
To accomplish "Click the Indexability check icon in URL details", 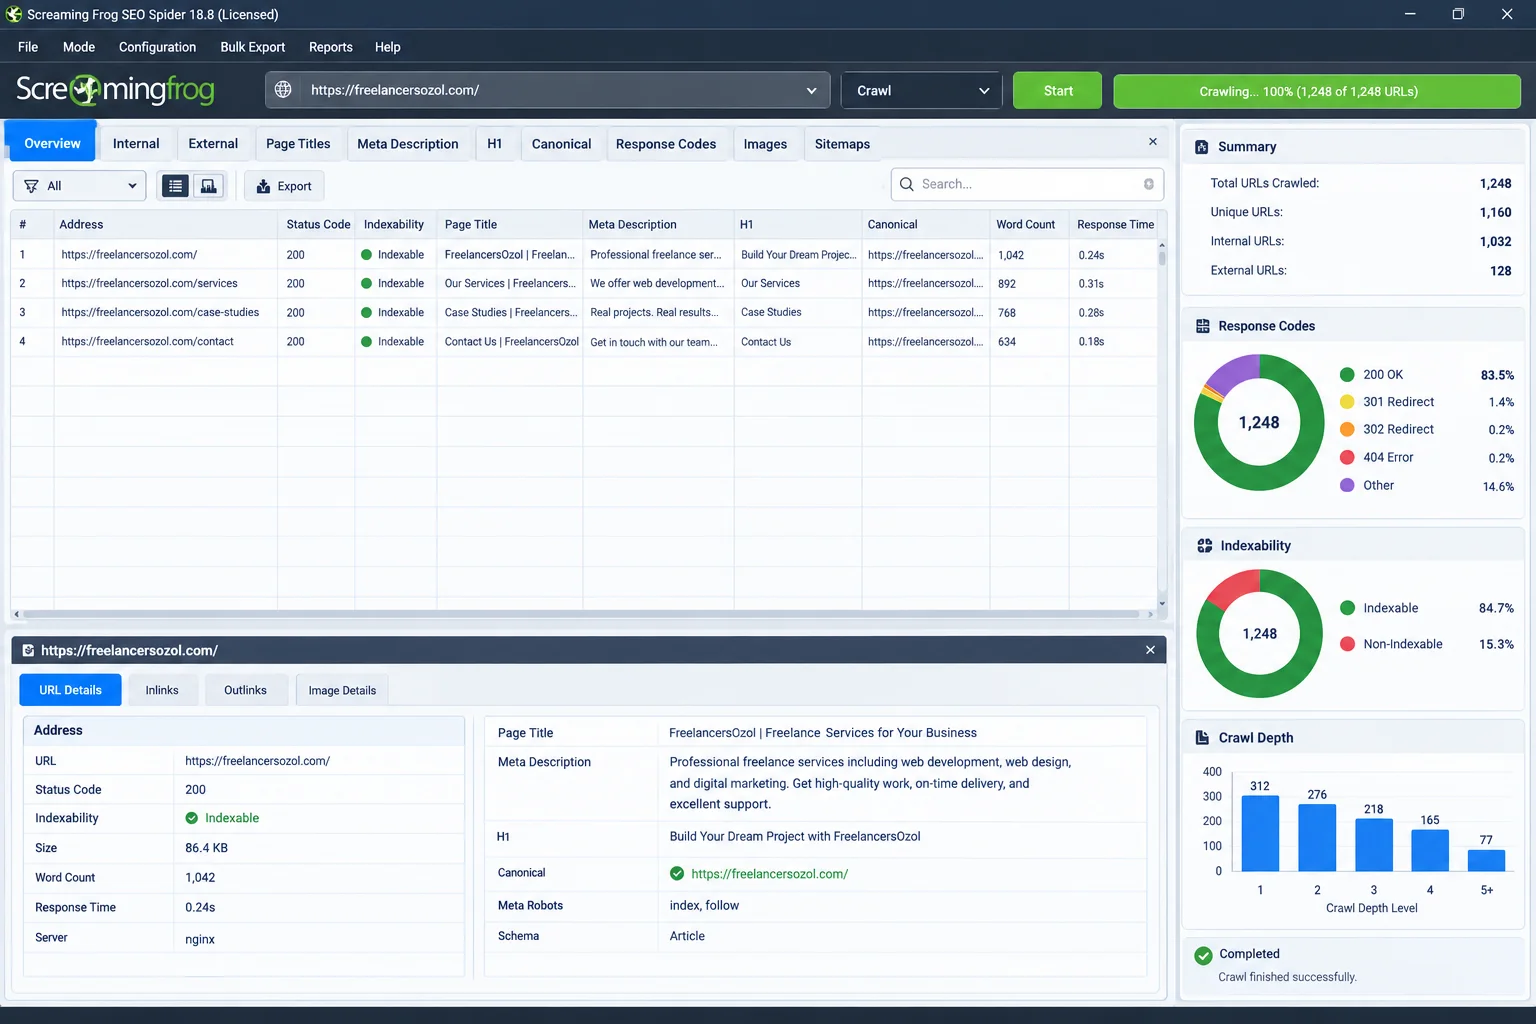I will pos(192,818).
